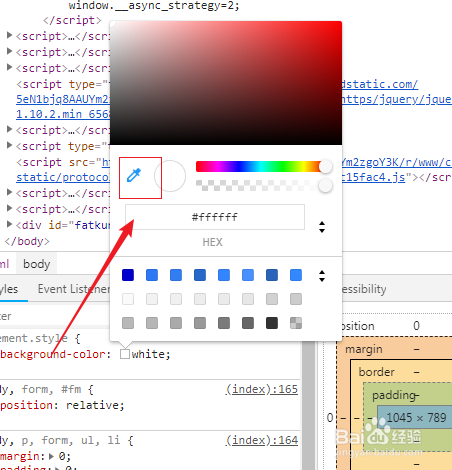Image resolution: width=452 pixels, height=470 pixels.
Task: Pick the checkered transparent palette swatch
Action: pos(296,323)
